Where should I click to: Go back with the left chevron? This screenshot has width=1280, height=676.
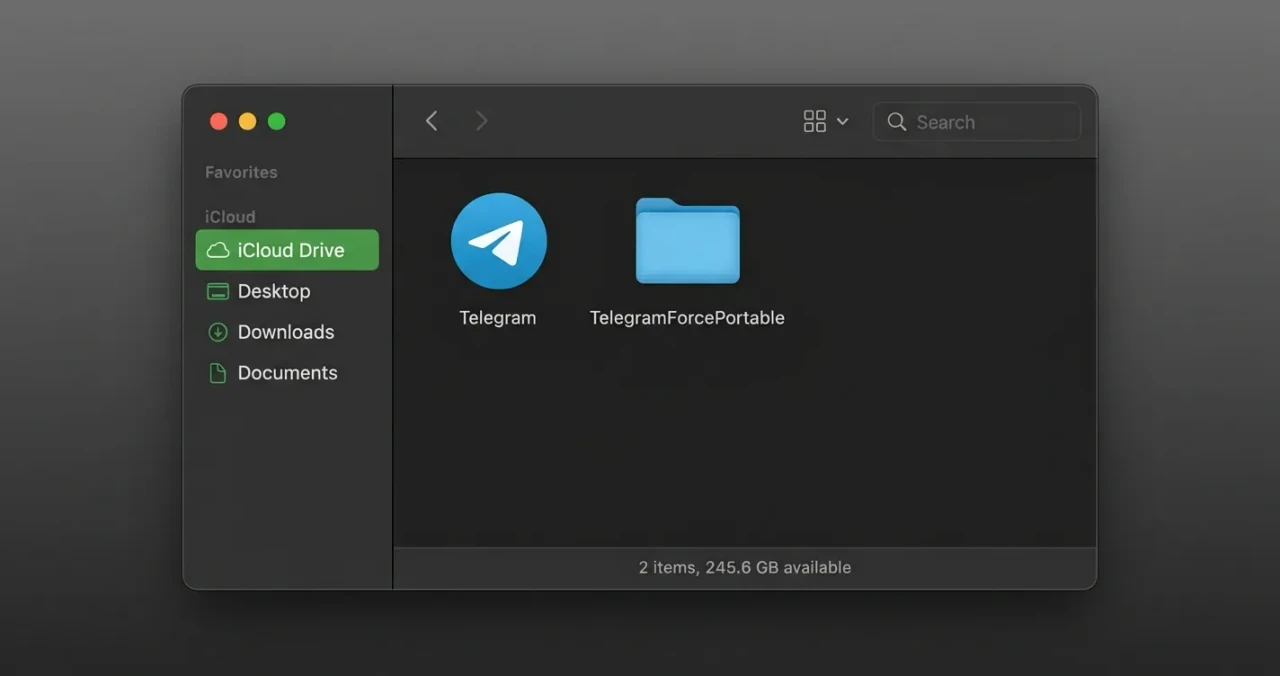(432, 121)
